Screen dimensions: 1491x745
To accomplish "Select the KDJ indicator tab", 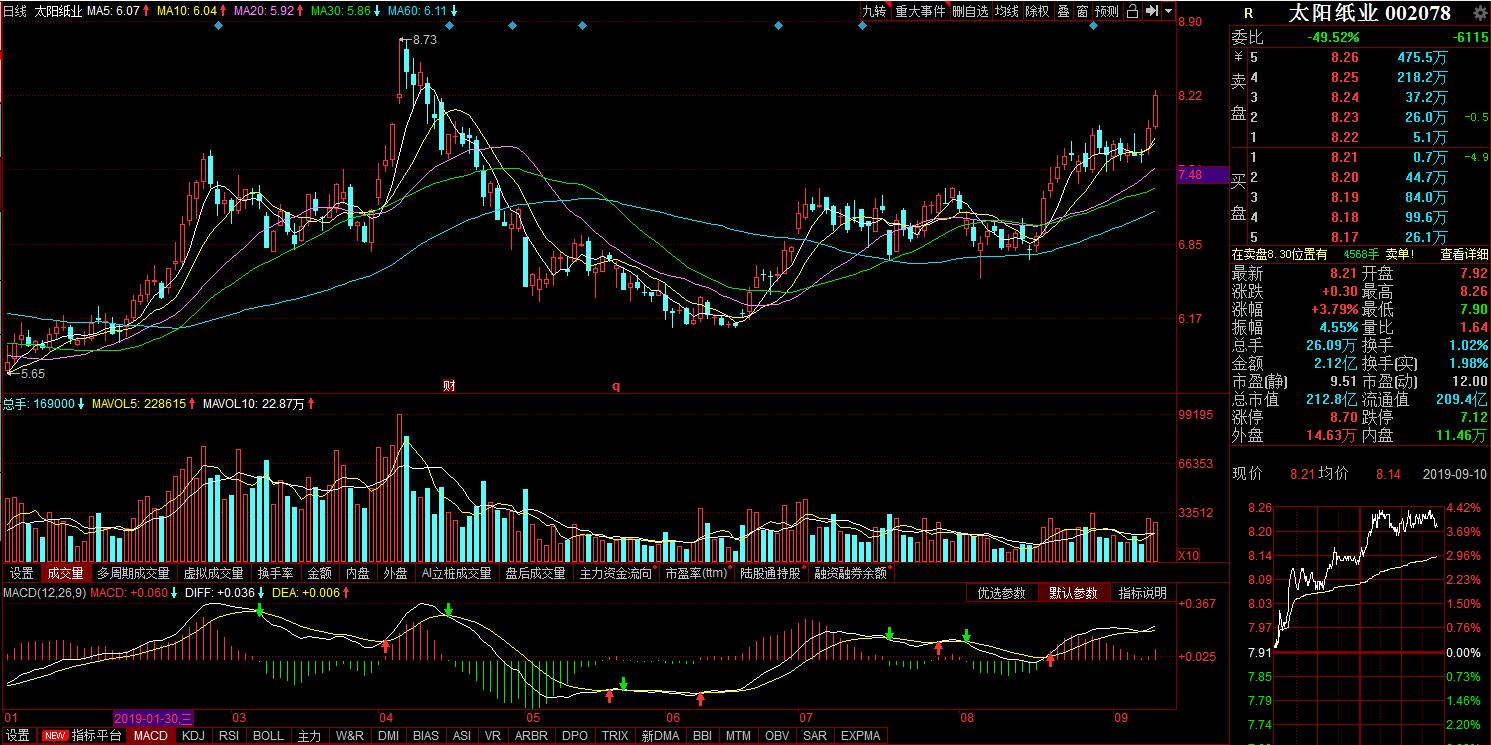I will point(194,736).
